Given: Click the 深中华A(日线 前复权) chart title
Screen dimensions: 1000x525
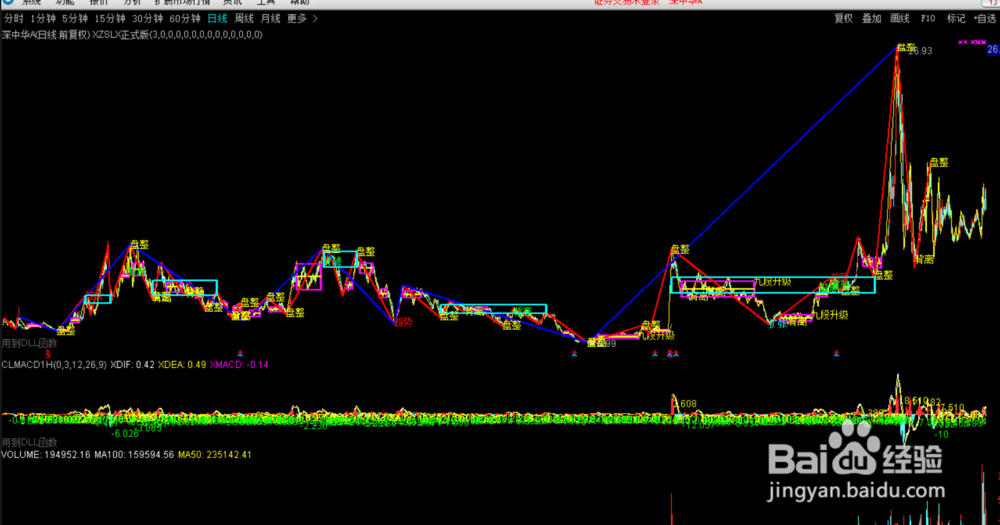Looking at the screenshot, I should tap(46, 34).
